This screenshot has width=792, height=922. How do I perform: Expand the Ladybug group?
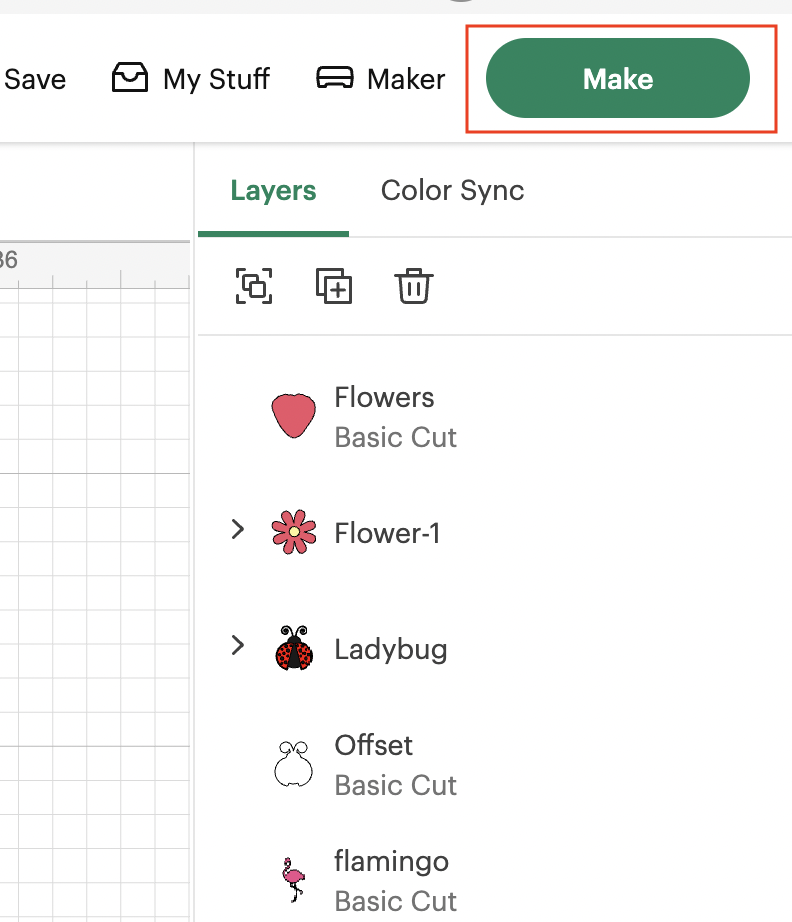(x=238, y=646)
